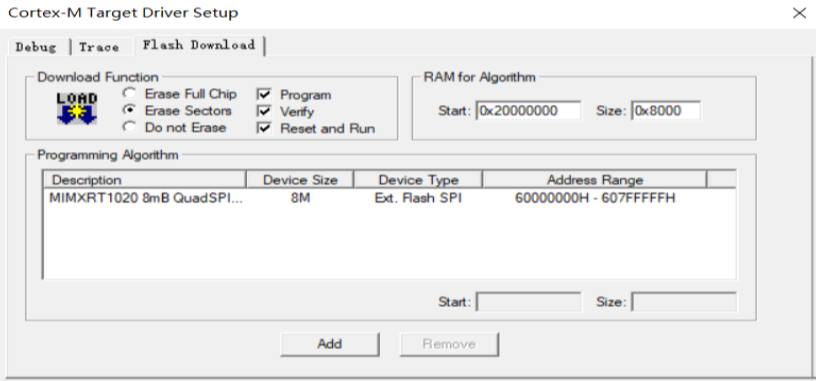Click the Device Size column header

(x=300, y=180)
